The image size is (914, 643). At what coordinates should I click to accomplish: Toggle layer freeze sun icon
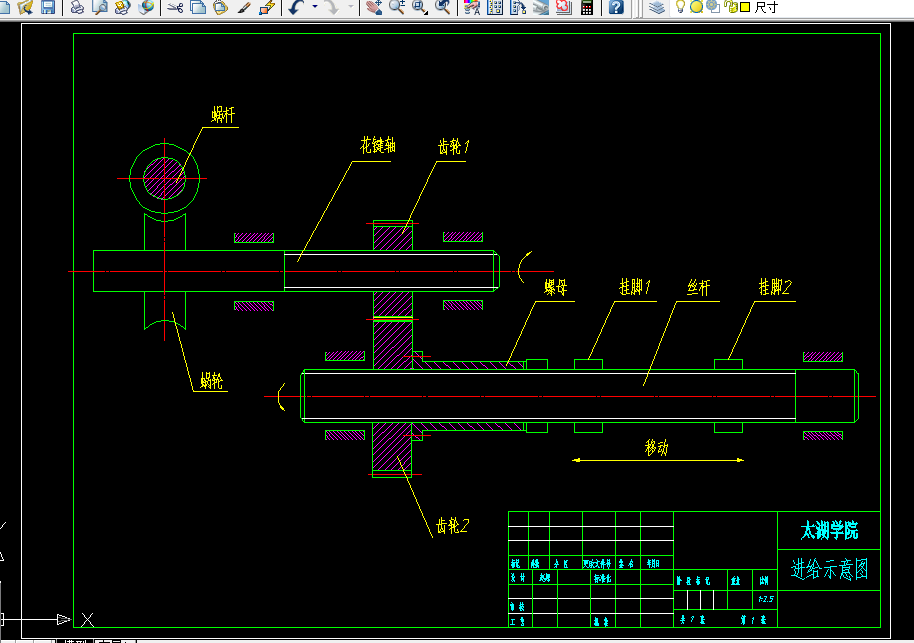(696, 7)
